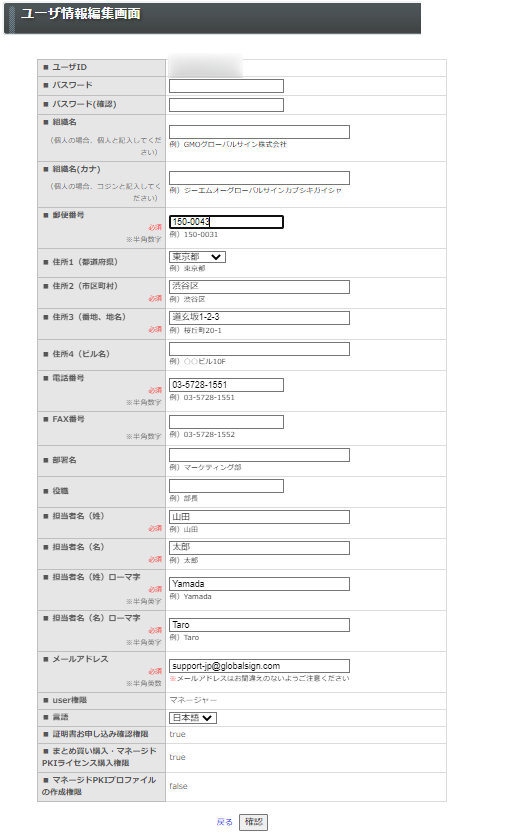Image resolution: width=520 pixels, height=839 pixels.
Task: Click the 住所2 field containing 渋谷区
Action: (259, 287)
